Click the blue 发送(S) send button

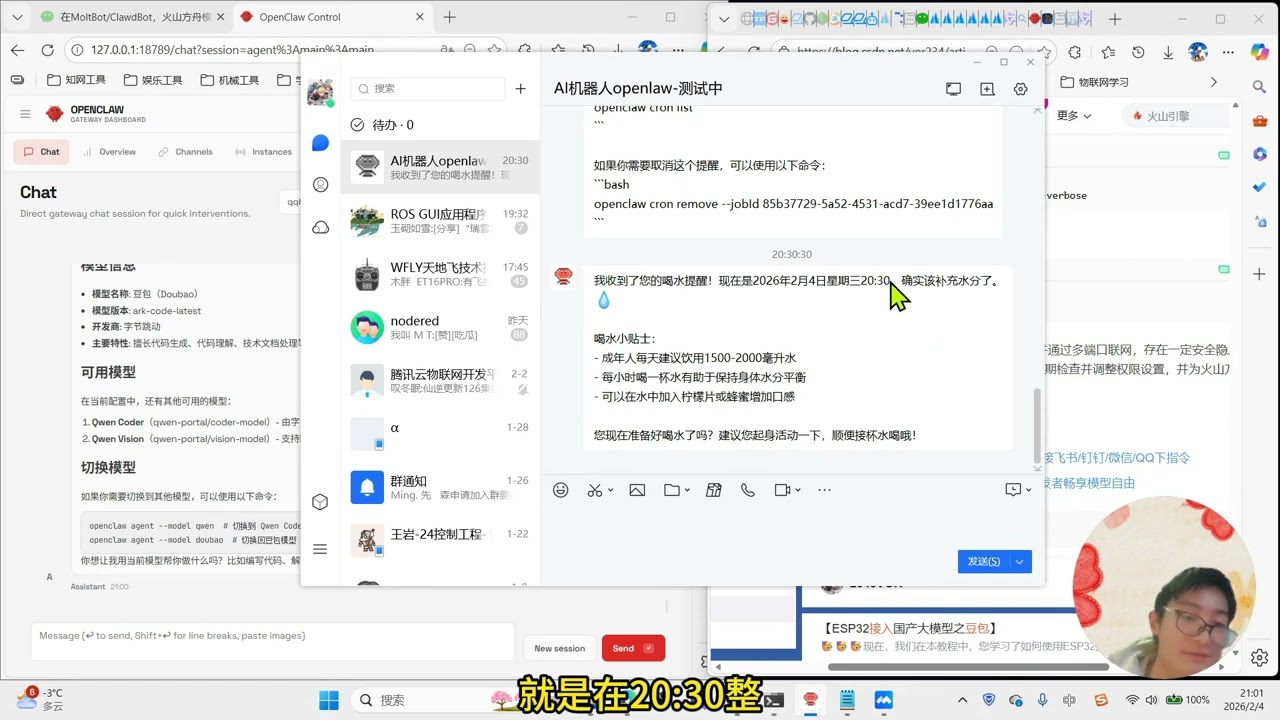pos(984,561)
